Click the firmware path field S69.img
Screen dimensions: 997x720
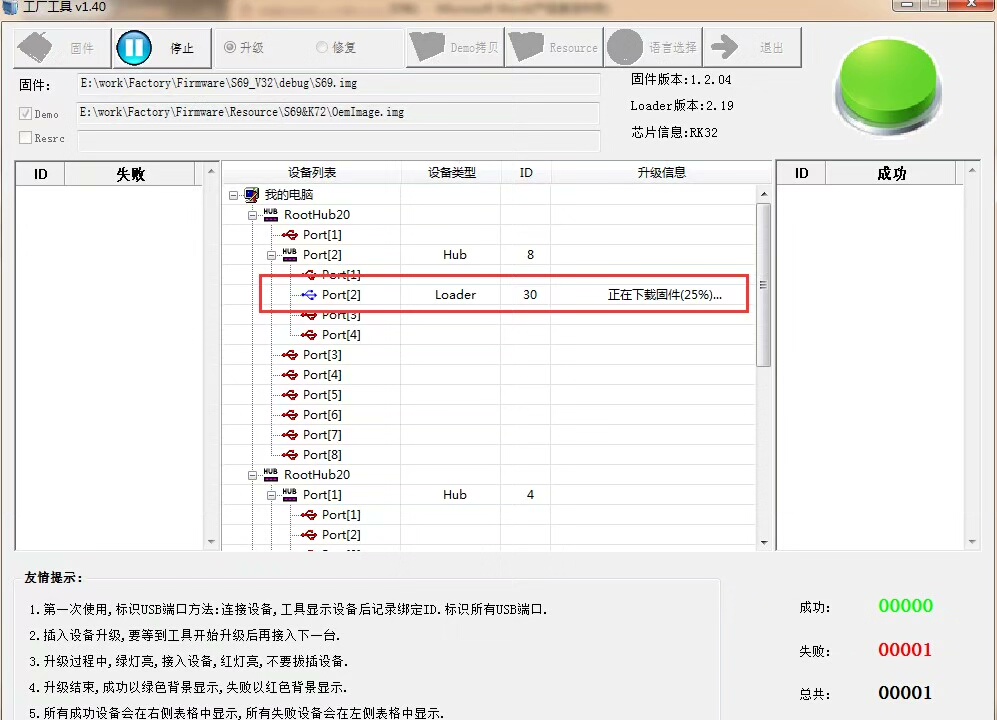[x=338, y=84]
